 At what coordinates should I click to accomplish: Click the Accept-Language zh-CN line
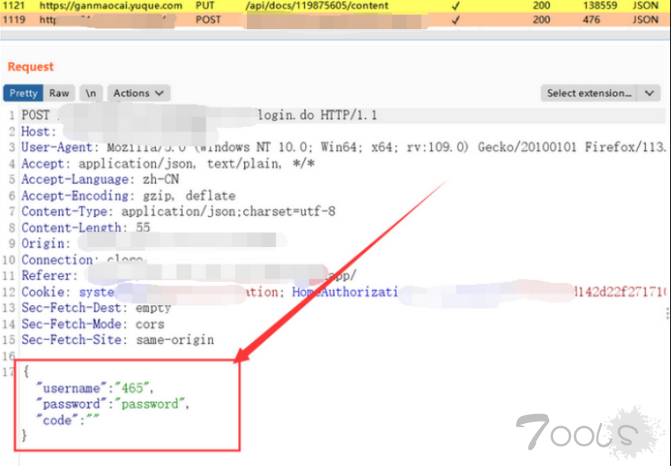pos(100,179)
